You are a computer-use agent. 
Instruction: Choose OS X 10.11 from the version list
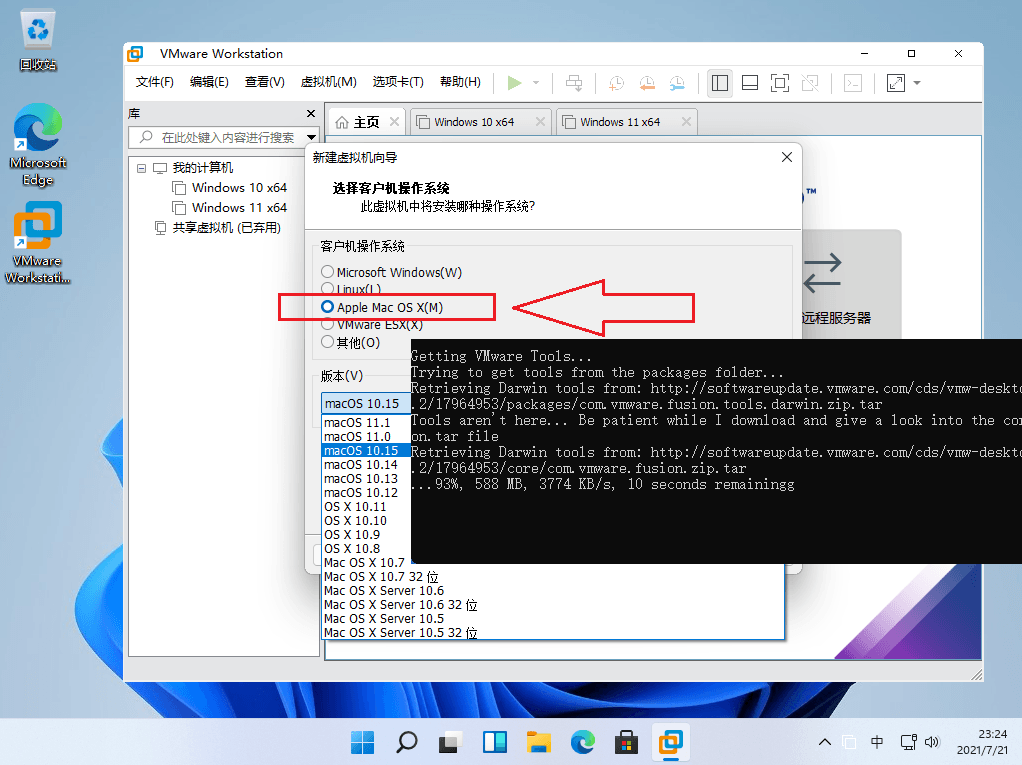pyautogui.click(x=366, y=507)
